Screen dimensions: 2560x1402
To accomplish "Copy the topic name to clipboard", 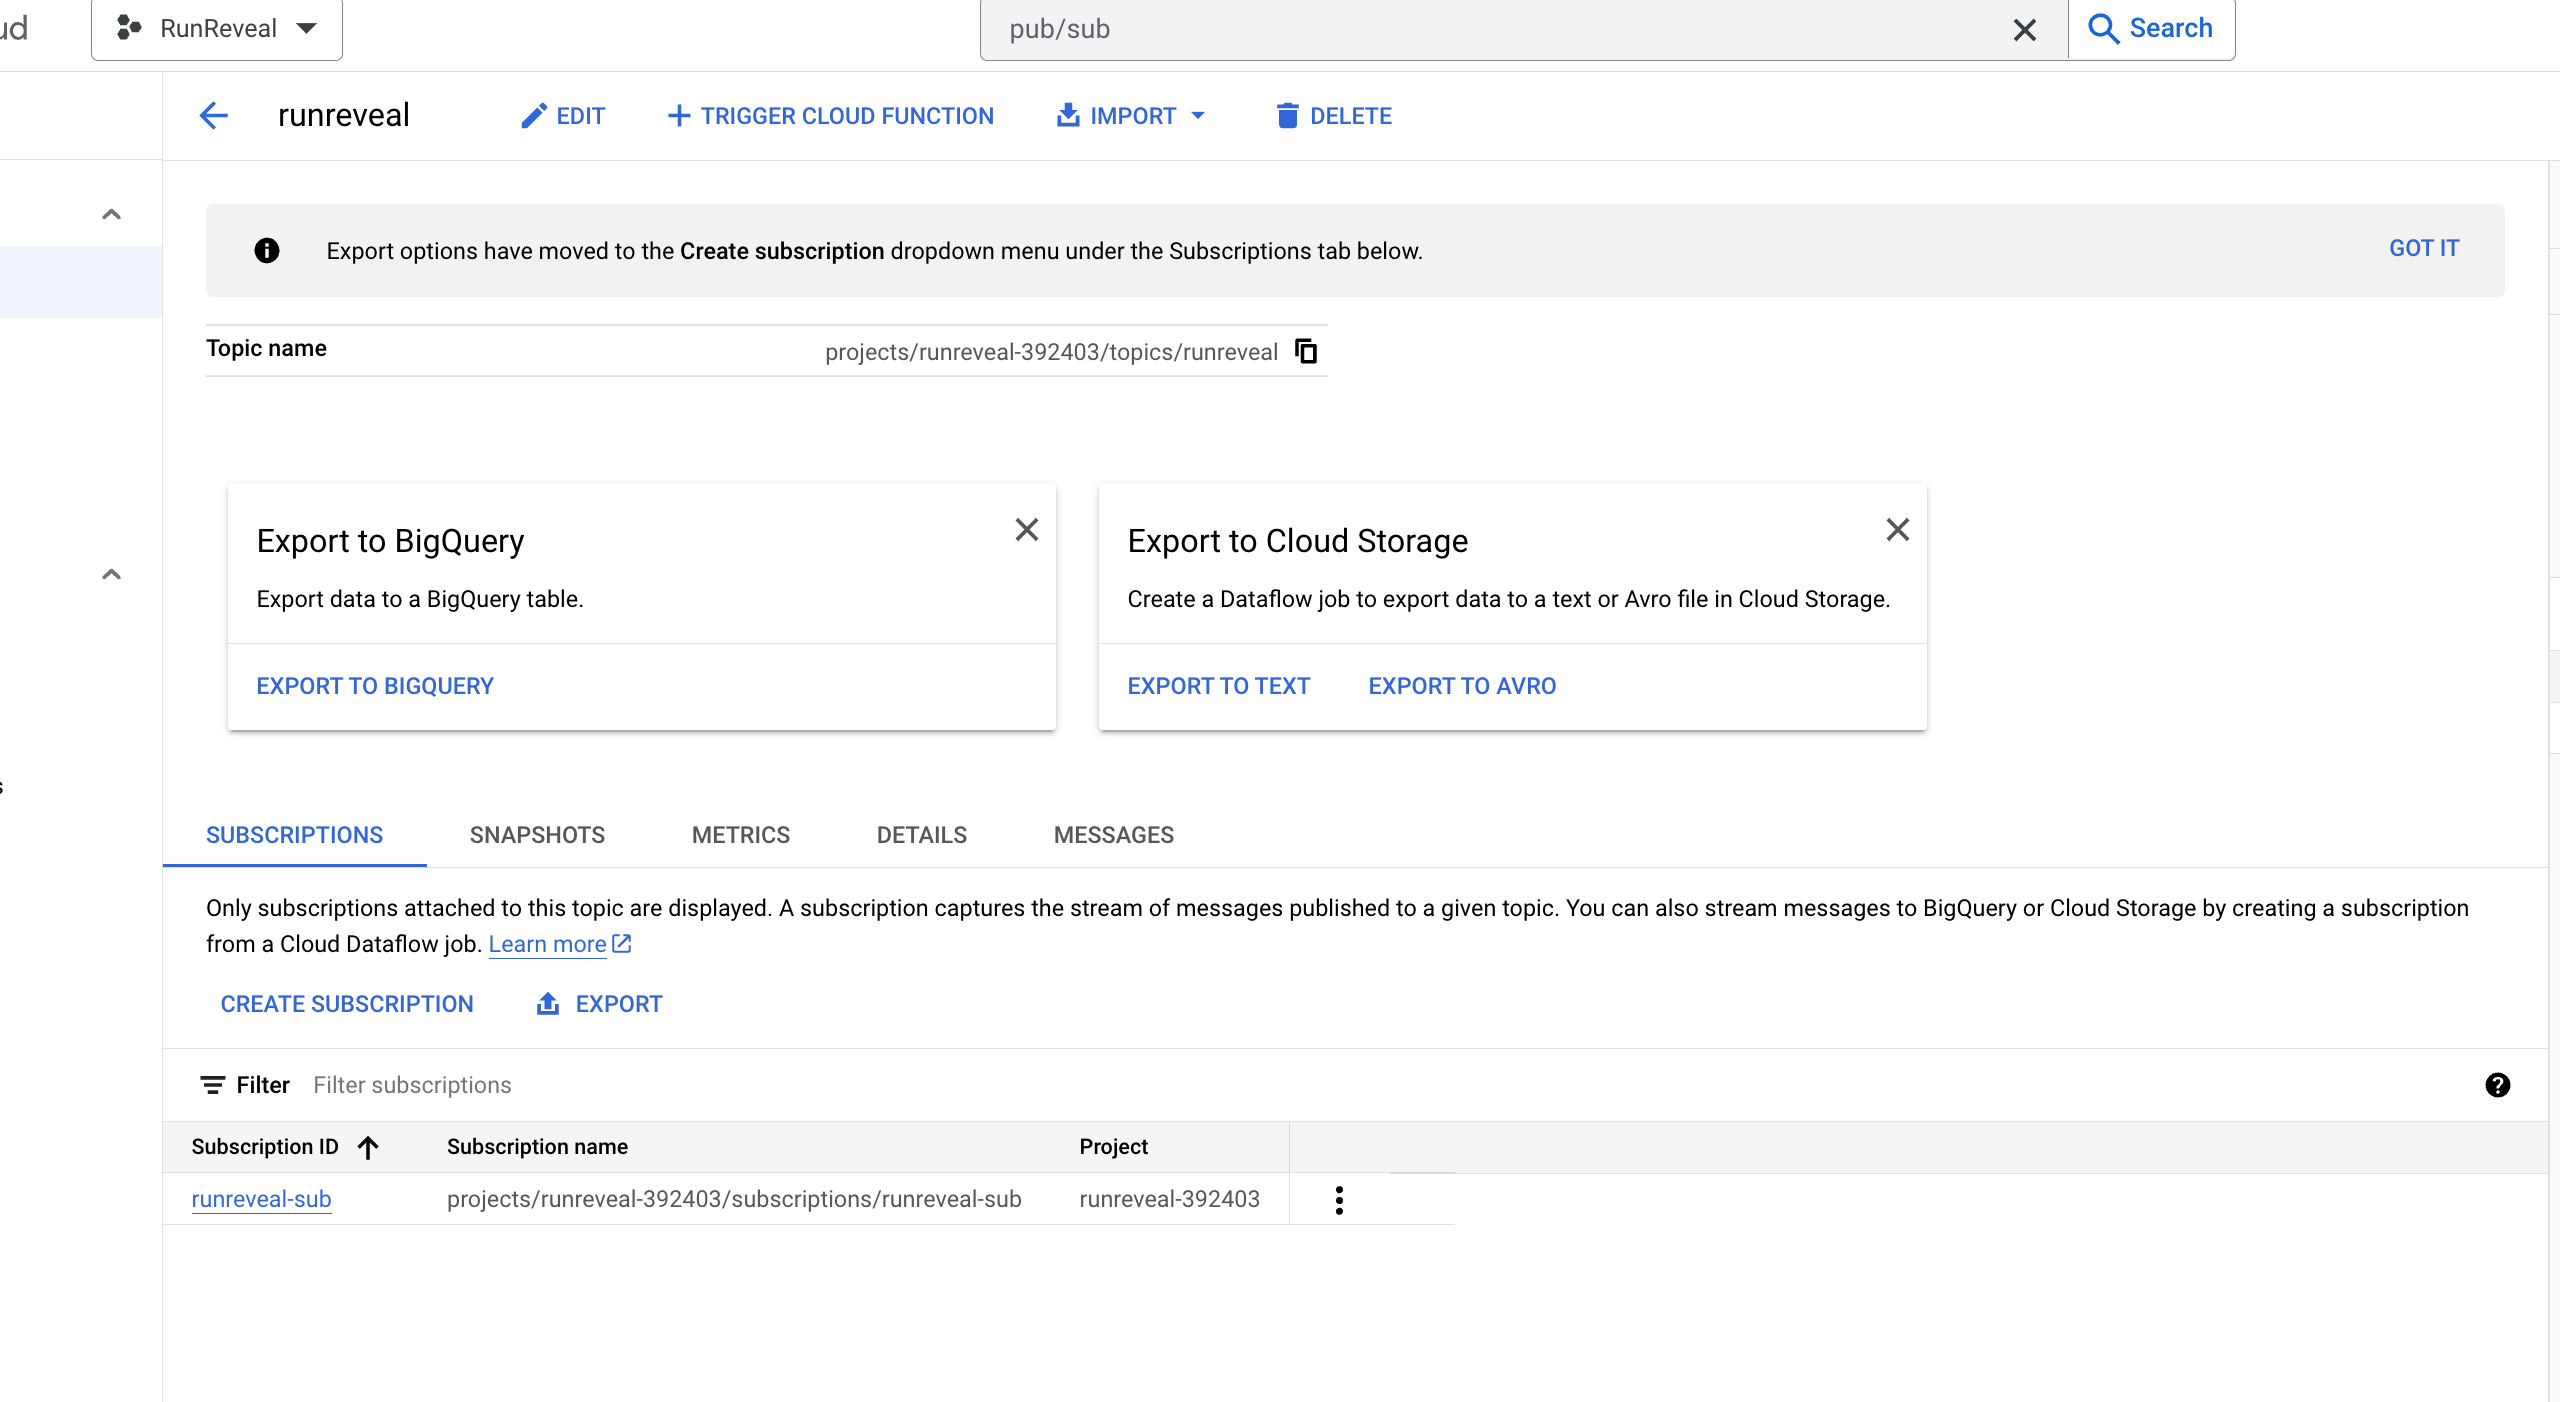I will (x=1306, y=351).
